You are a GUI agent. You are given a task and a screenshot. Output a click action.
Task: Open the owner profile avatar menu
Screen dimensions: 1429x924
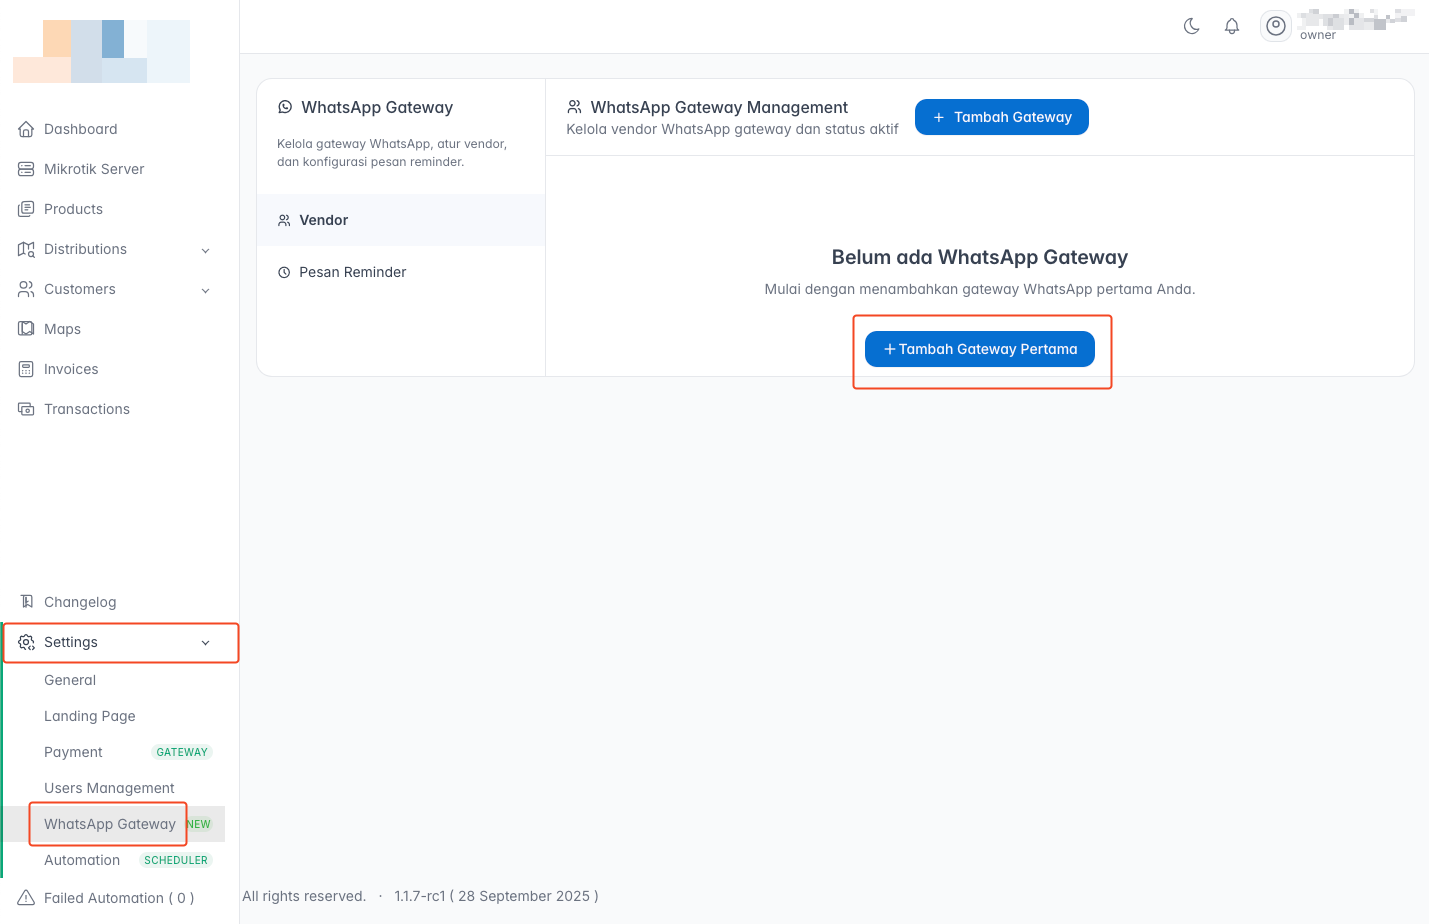[1275, 26]
